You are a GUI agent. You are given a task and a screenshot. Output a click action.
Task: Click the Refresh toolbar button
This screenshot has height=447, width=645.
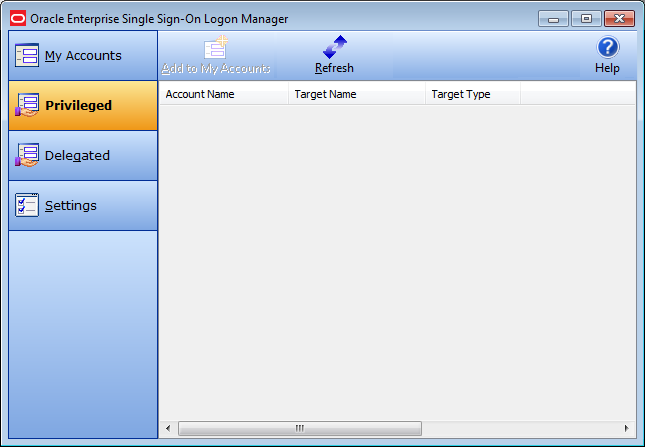[x=334, y=55]
